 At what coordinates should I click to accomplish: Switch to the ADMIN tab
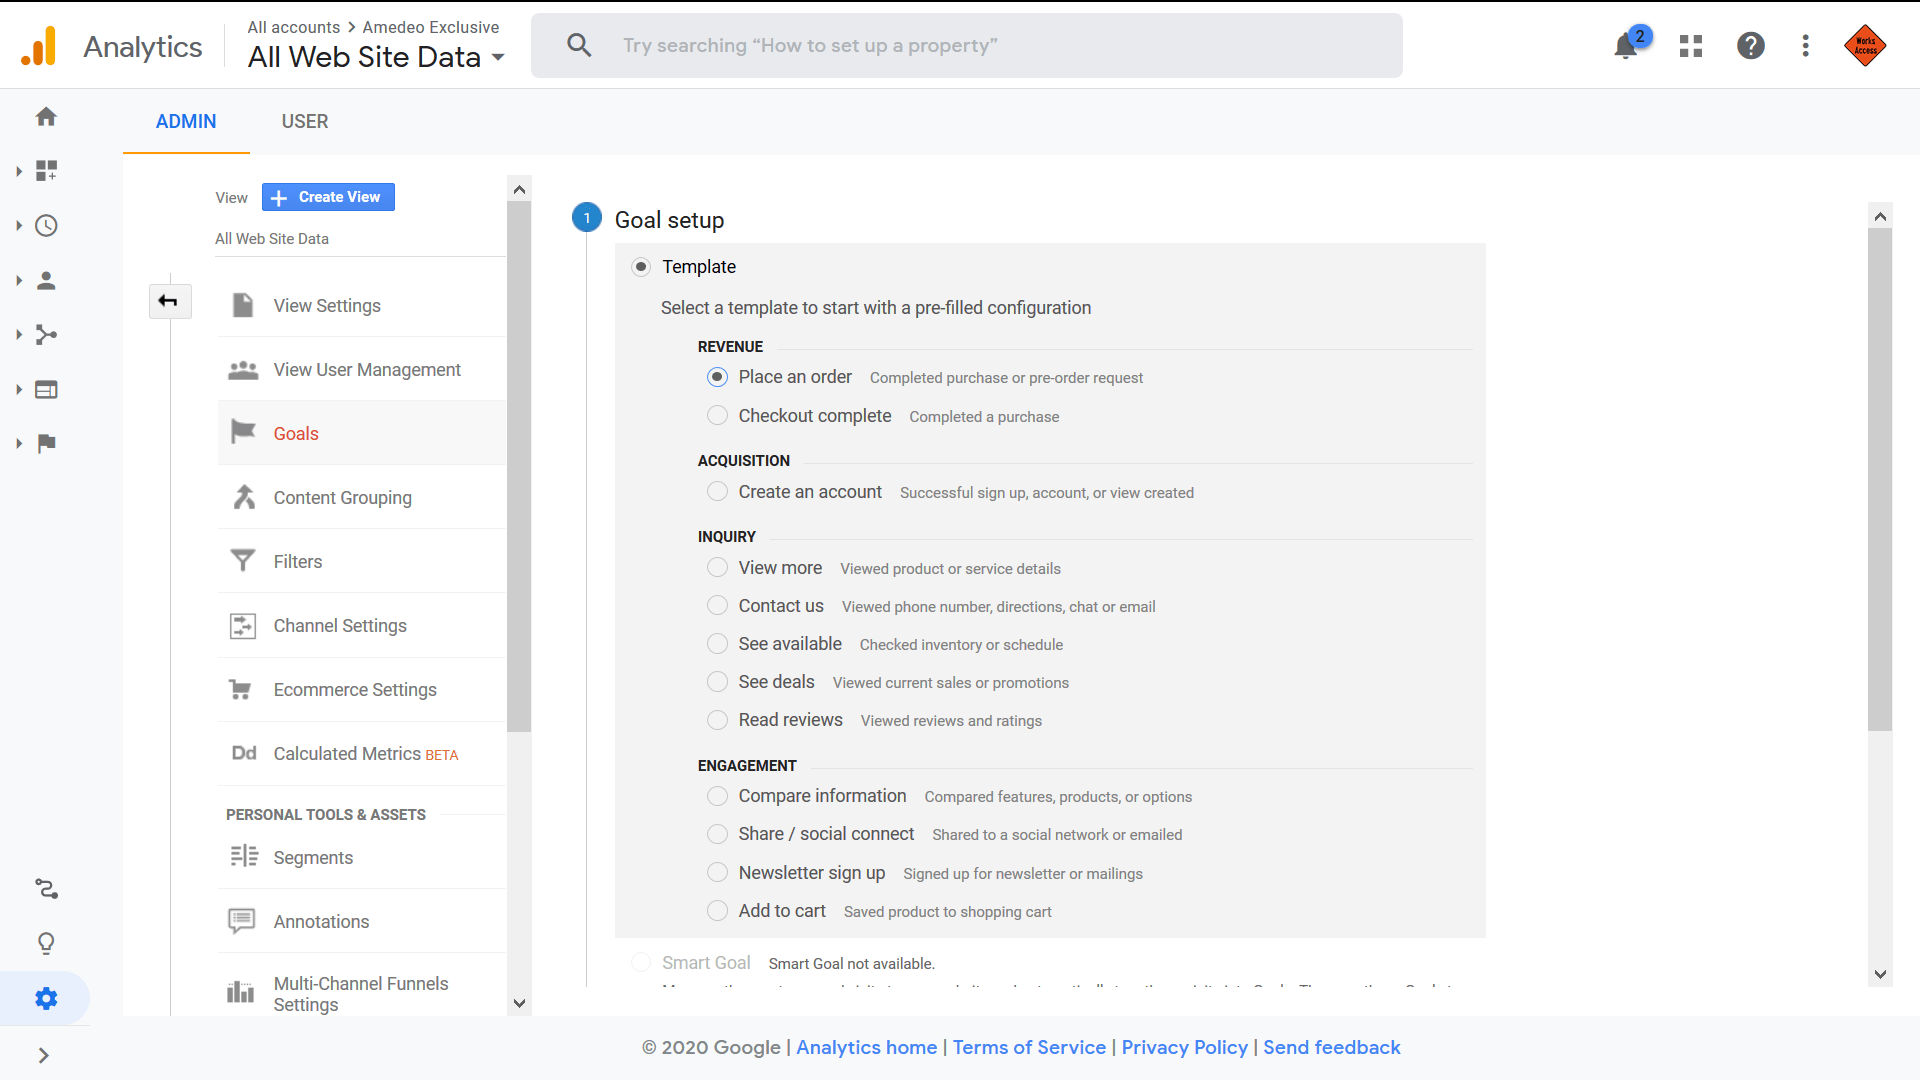[185, 121]
